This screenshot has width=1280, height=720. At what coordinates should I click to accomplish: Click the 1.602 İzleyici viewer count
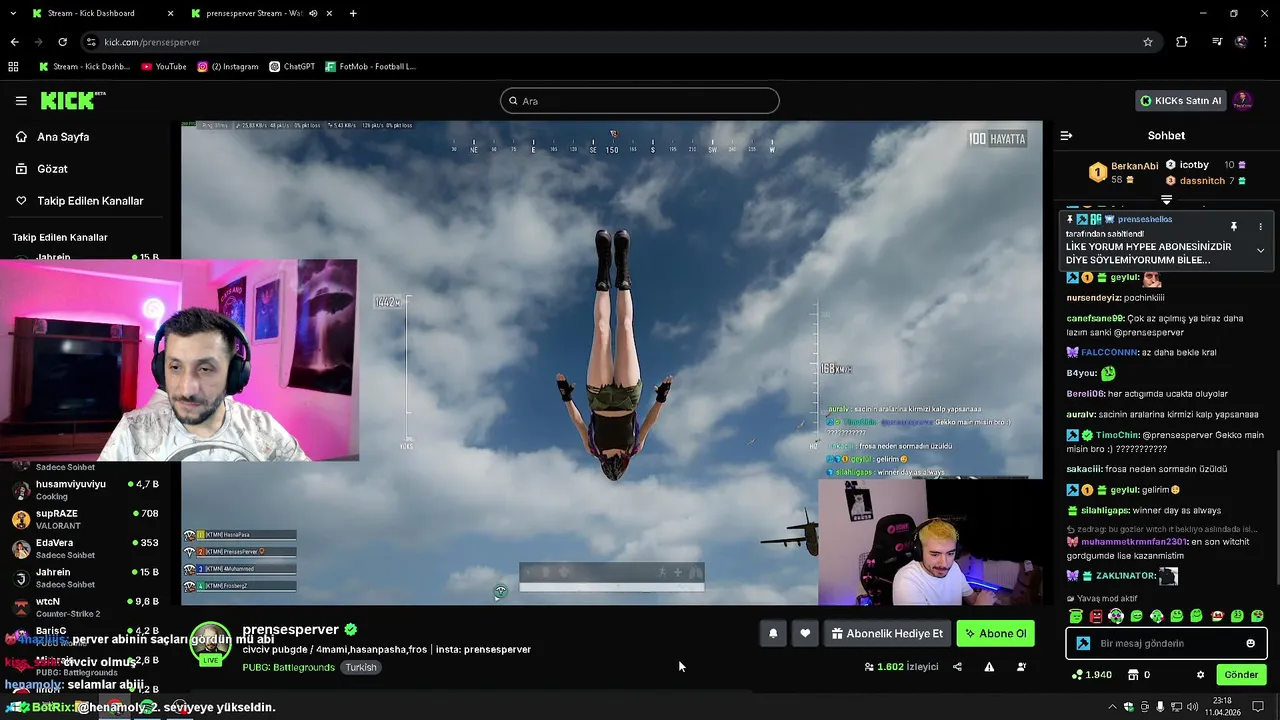901,667
